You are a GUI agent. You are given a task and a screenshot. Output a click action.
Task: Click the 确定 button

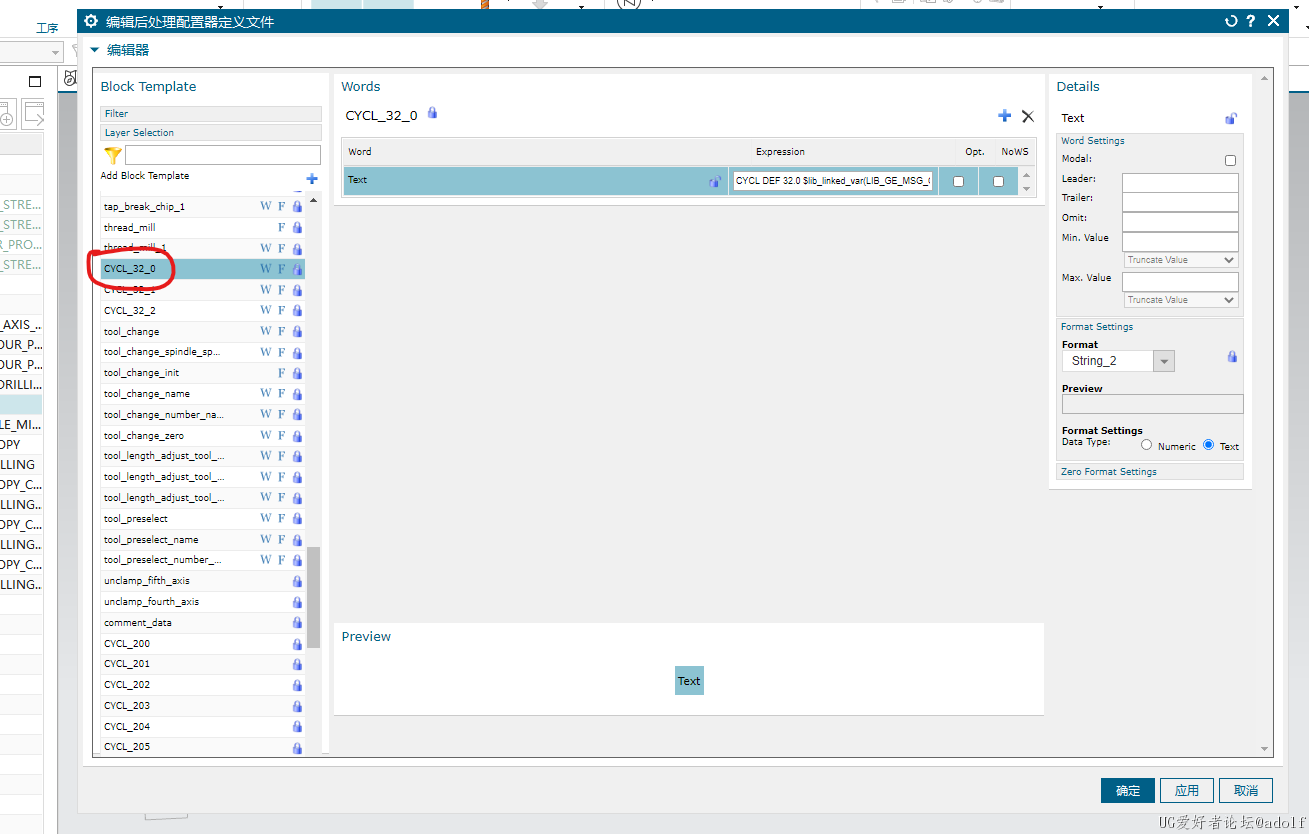tap(1128, 790)
